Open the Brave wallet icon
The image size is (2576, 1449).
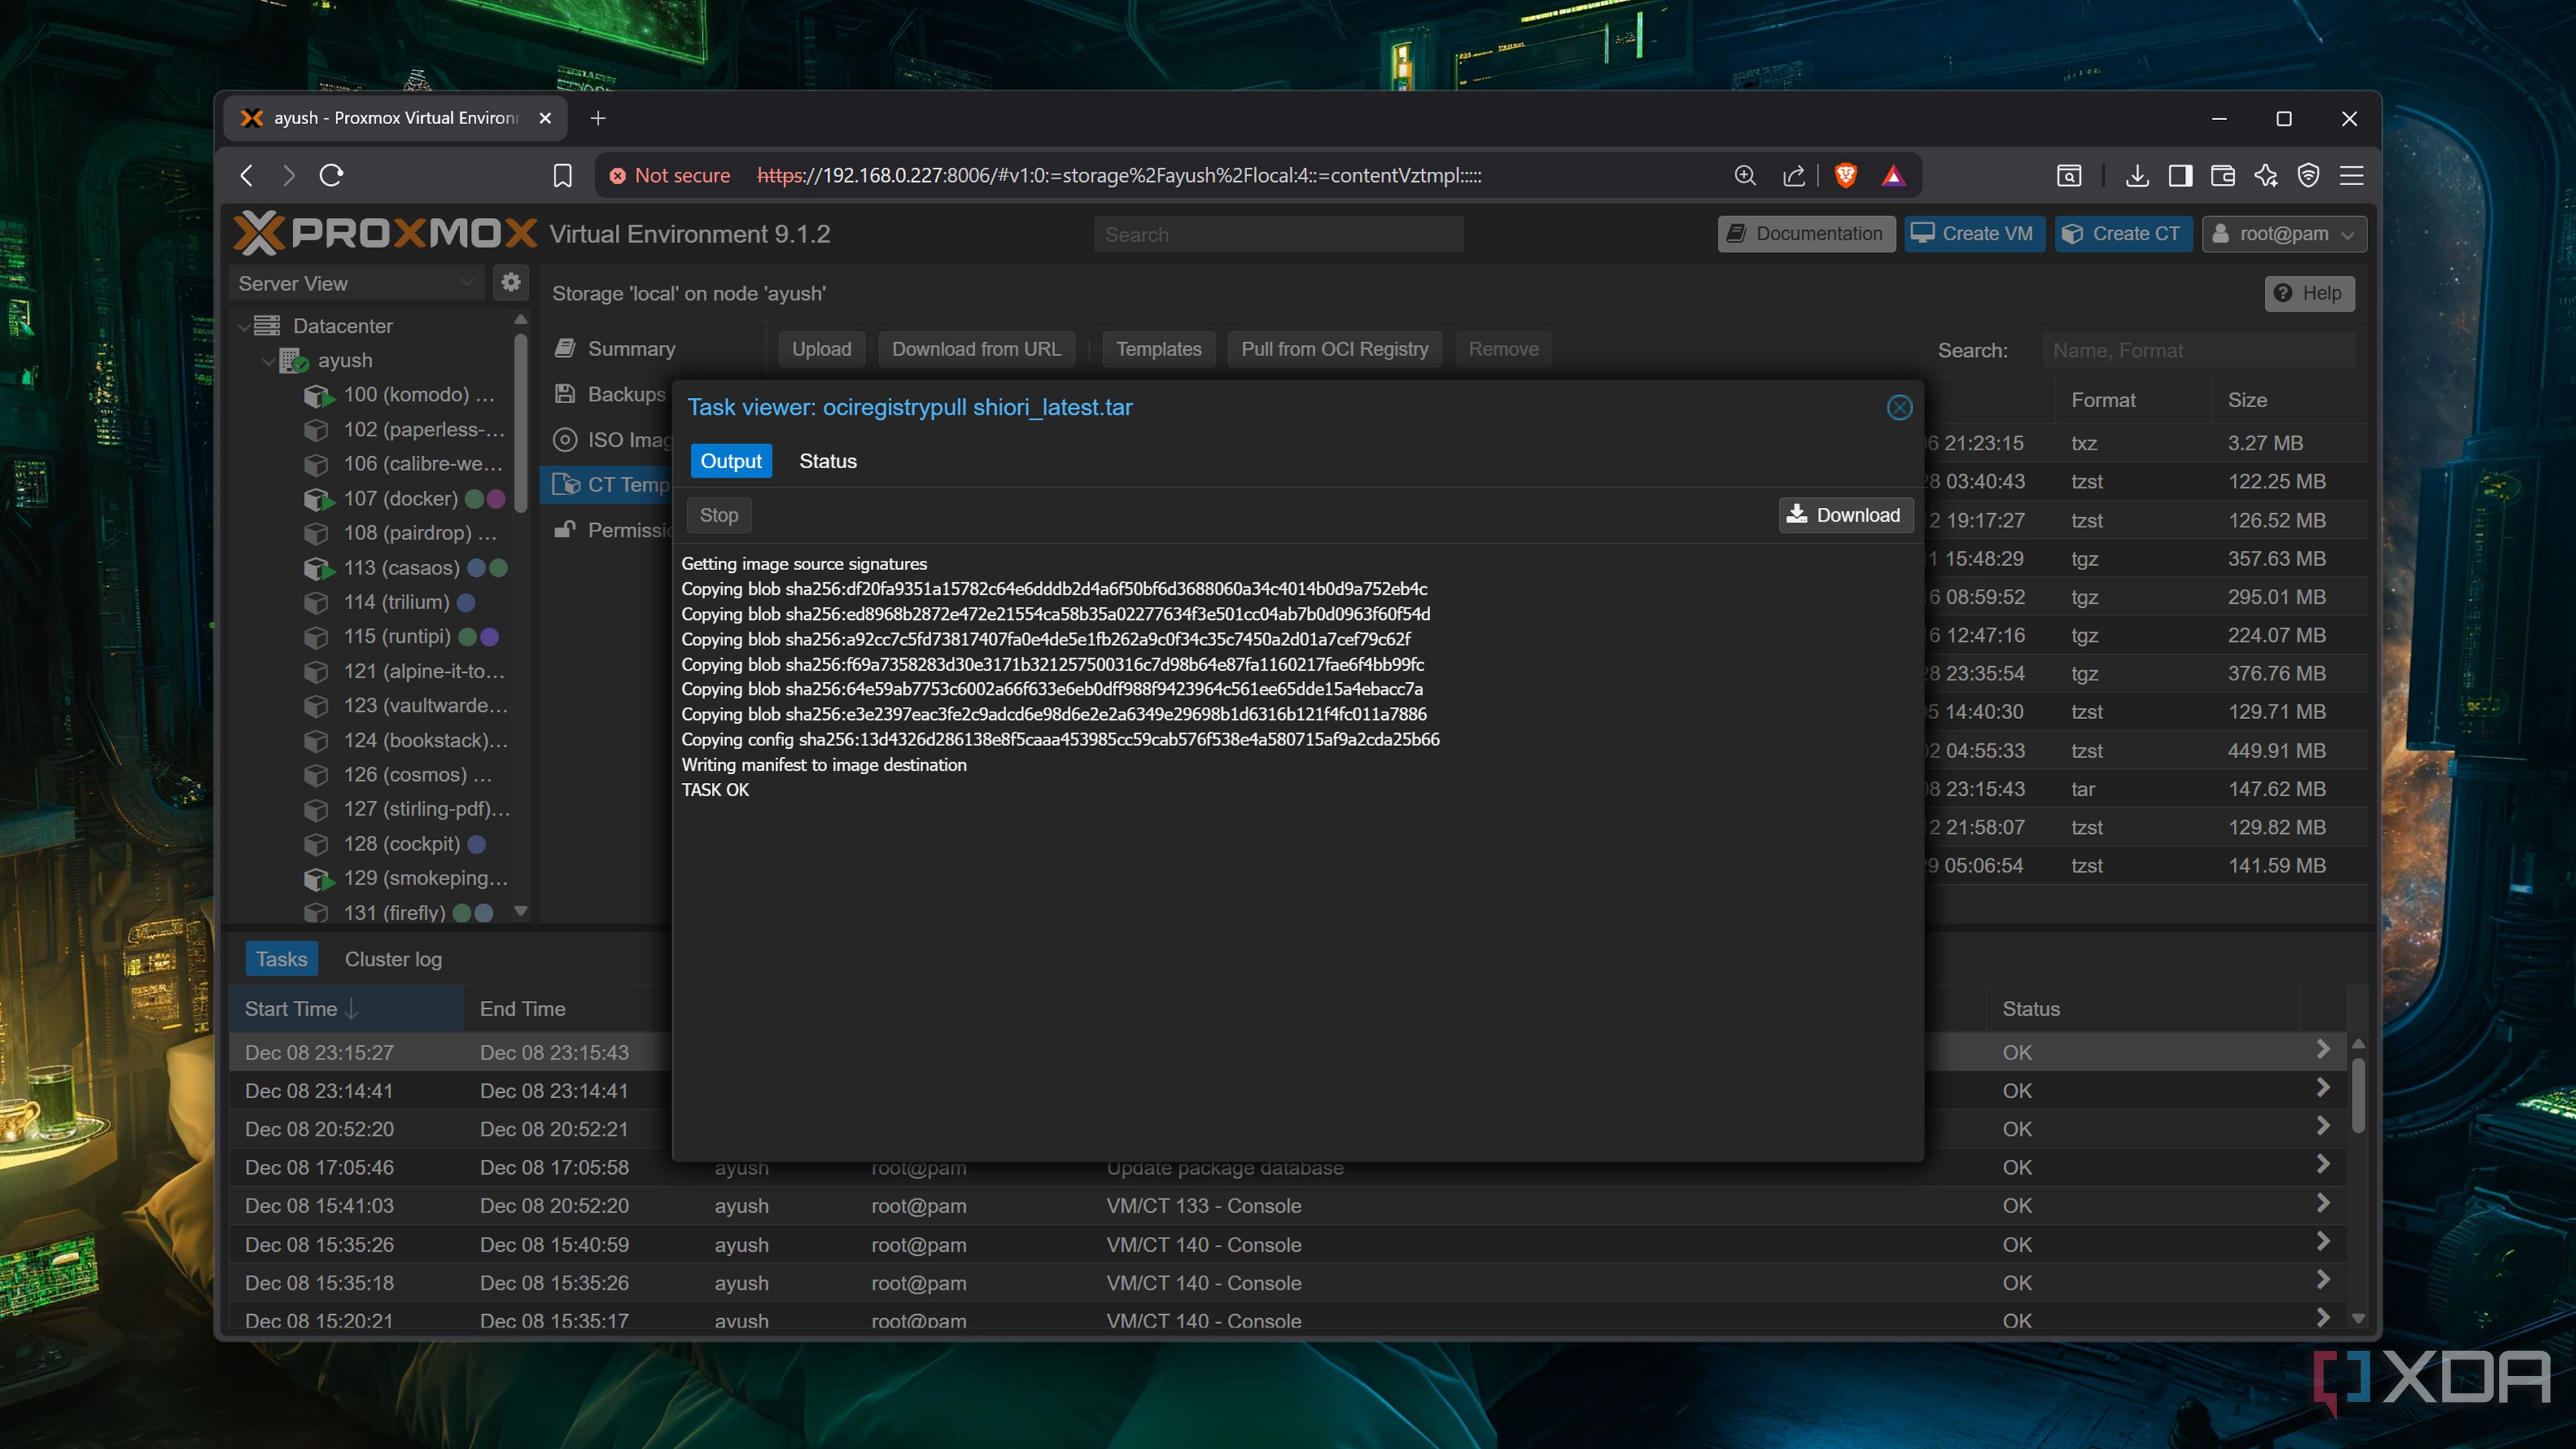[x=2223, y=176]
